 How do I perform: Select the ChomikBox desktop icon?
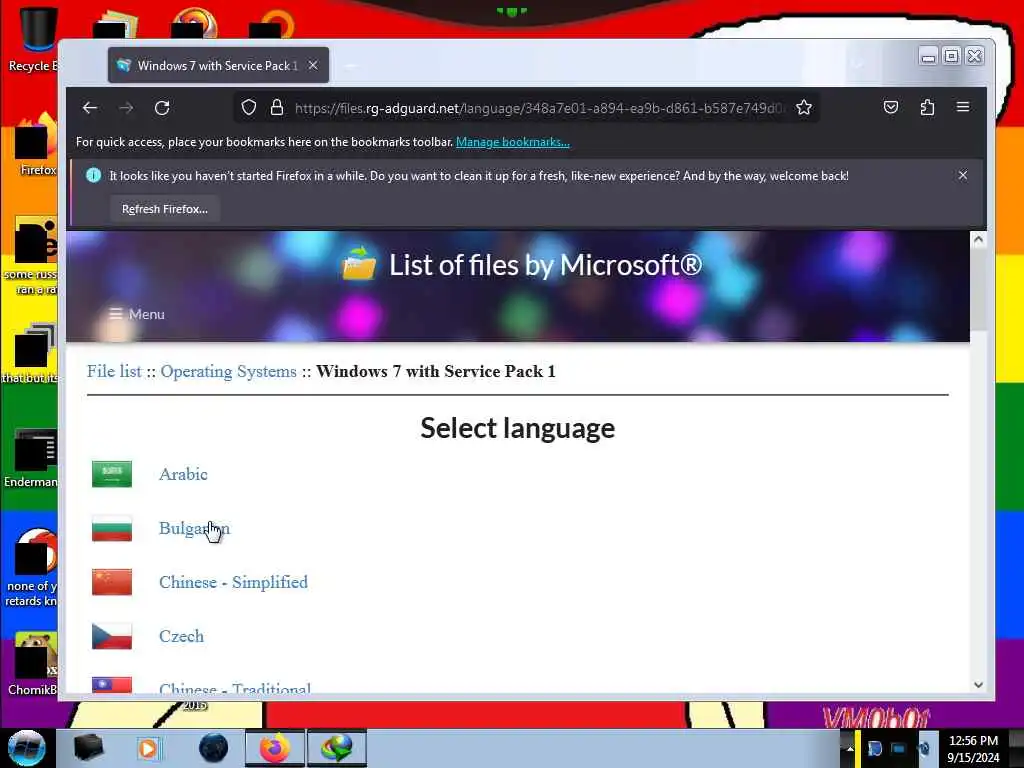[31, 664]
